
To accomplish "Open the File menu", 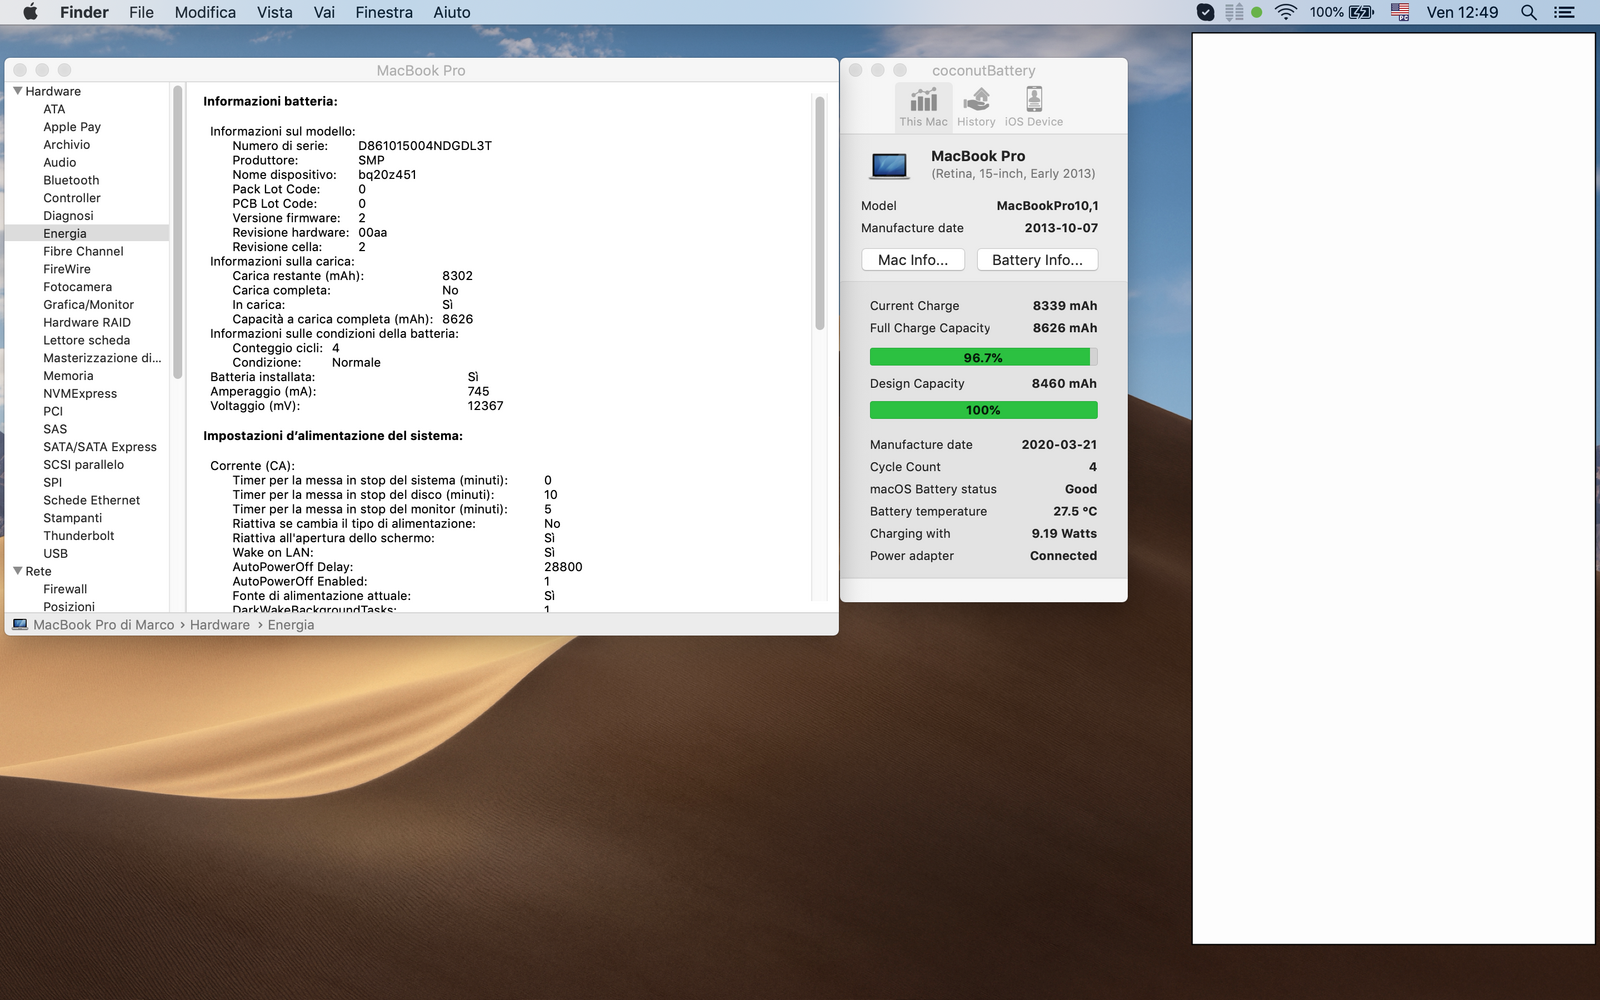I will tap(141, 12).
